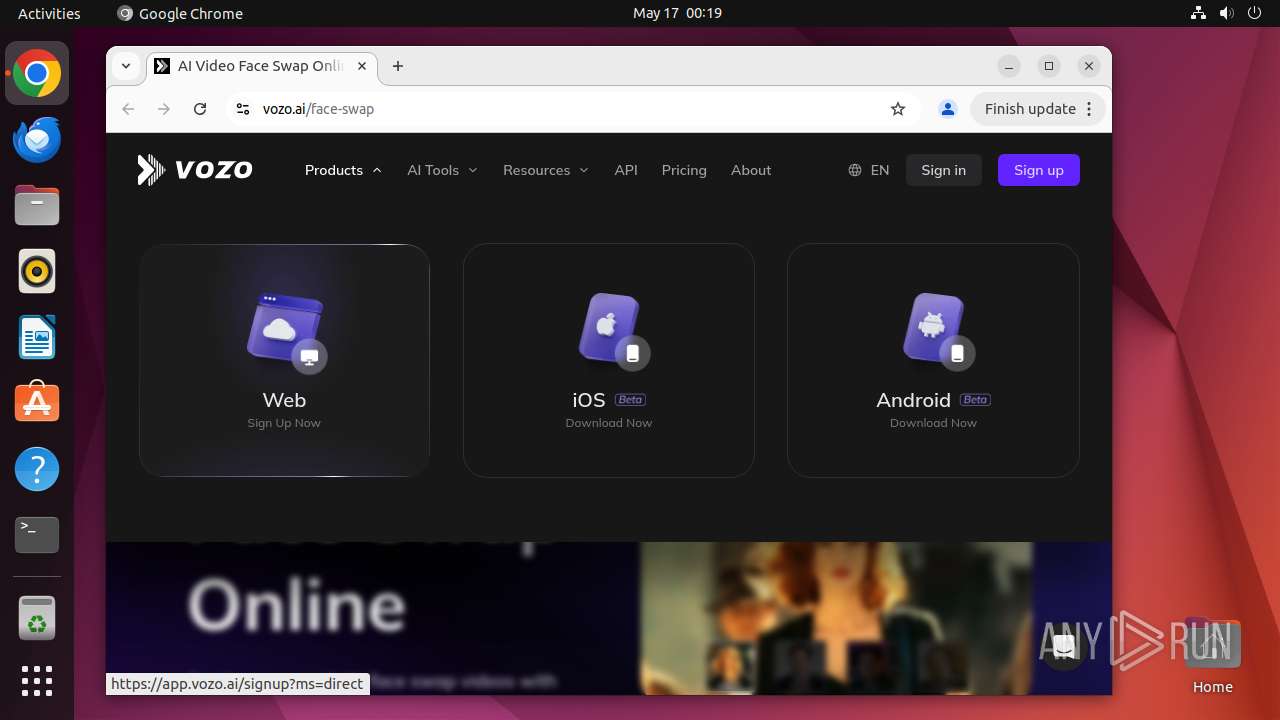Viewport: 1280px width, 720px height.
Task: Go forward in browser history
Action: pyautogui.click(x=164, y=109)
